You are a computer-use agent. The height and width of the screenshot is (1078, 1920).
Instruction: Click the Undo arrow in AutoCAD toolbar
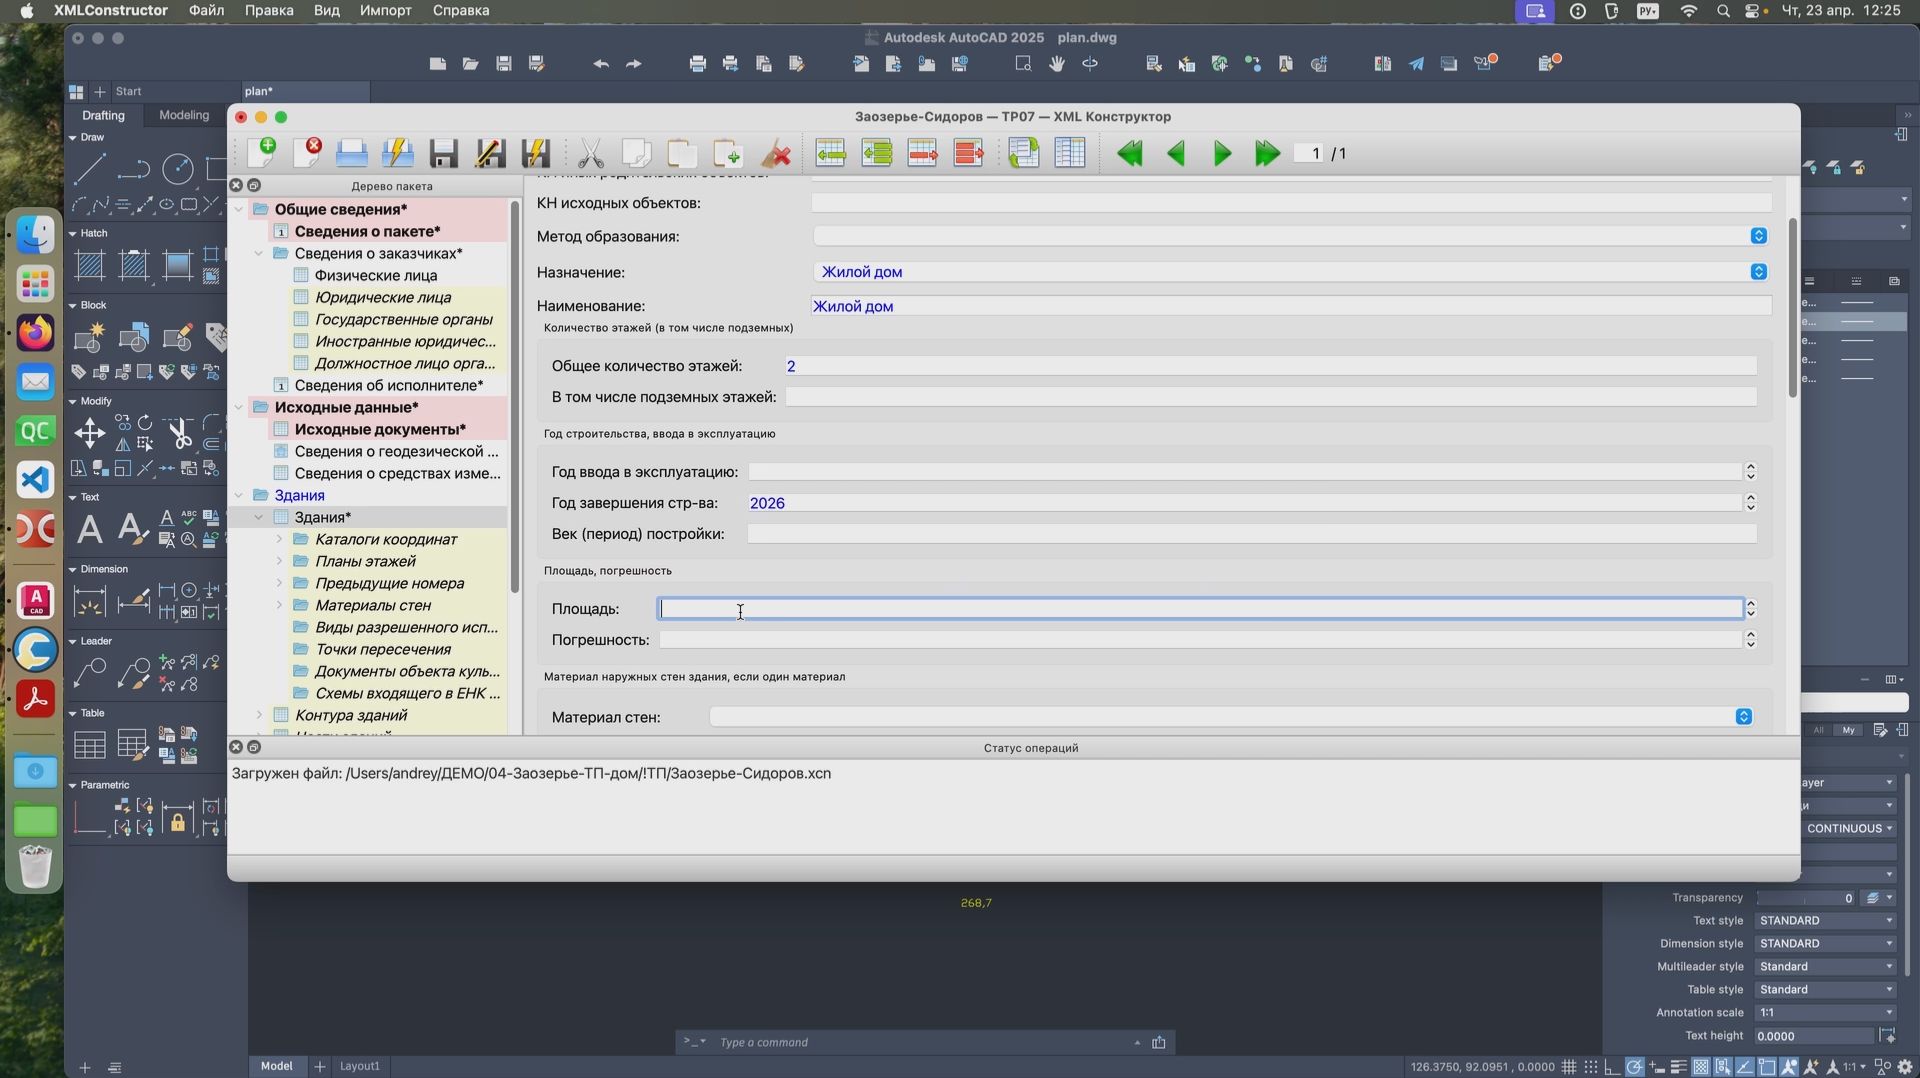click(600, 63)
